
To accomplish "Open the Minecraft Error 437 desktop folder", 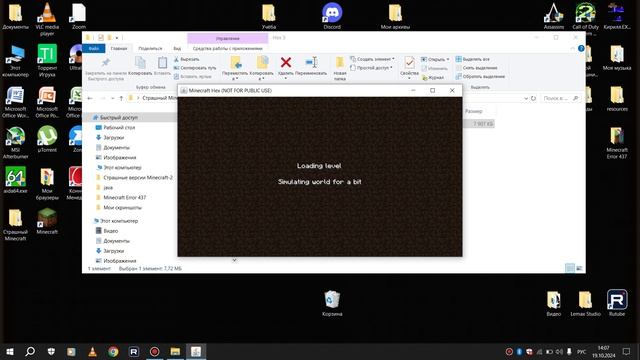I will pyautogui.click(x=617, y=136).
